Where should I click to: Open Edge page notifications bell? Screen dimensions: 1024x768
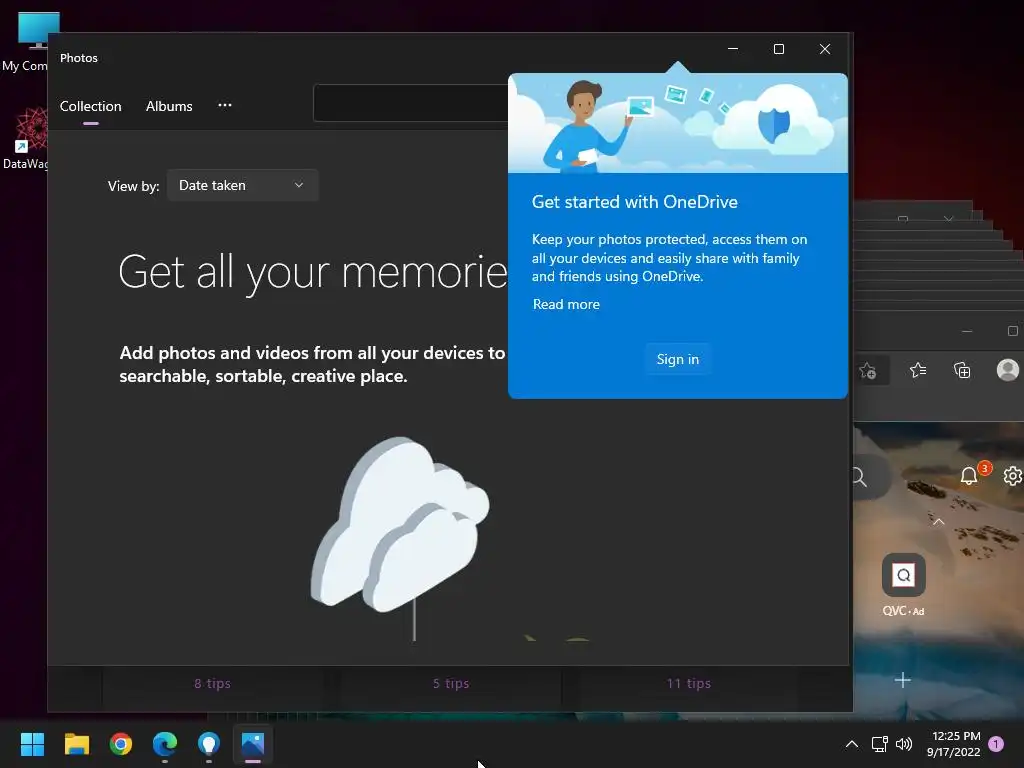pyautogui.click(x=969, y=475)
